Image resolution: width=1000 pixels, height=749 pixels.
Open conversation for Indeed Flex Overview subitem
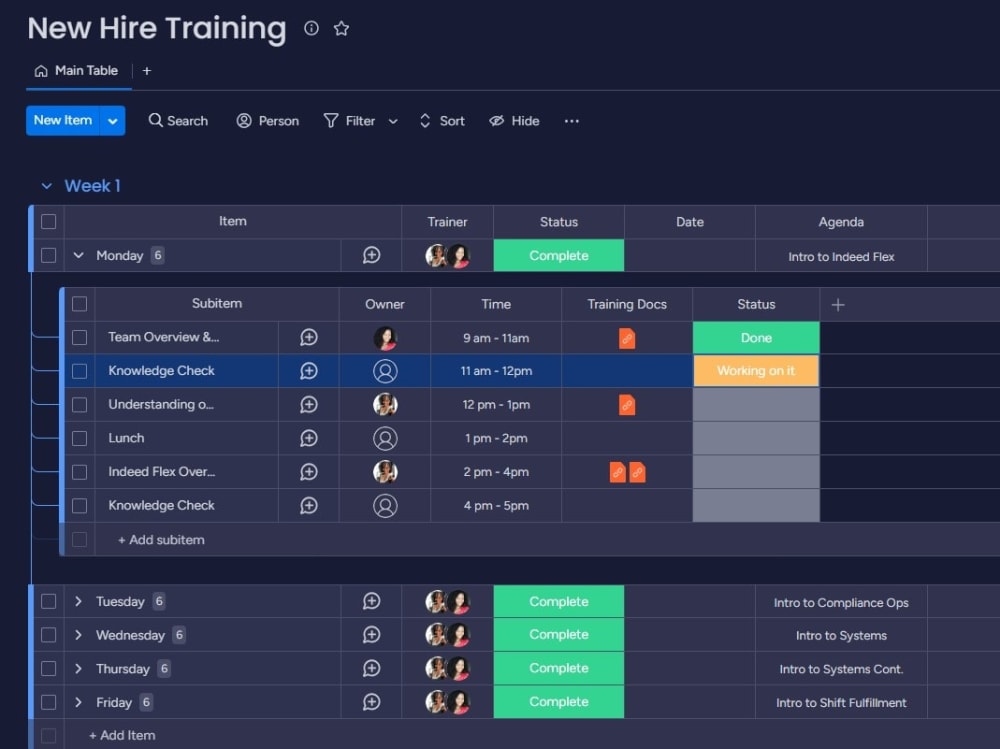click(x=309, y=472)
